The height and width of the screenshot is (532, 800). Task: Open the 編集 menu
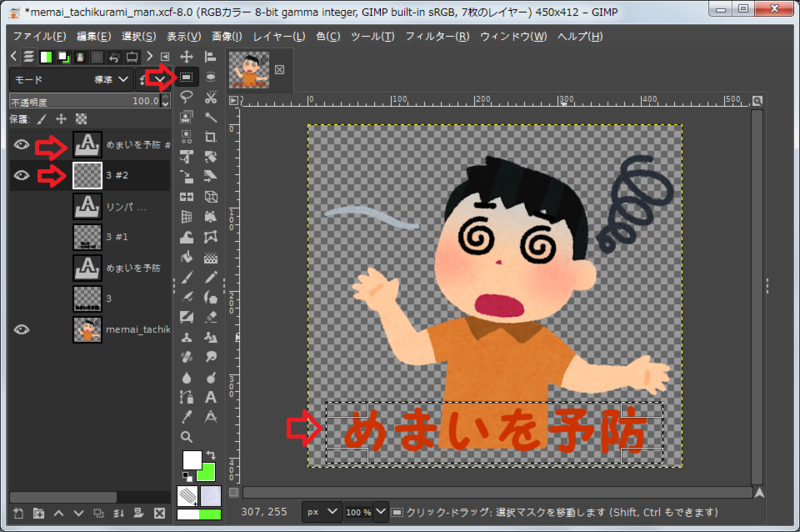tap(94, 36)
